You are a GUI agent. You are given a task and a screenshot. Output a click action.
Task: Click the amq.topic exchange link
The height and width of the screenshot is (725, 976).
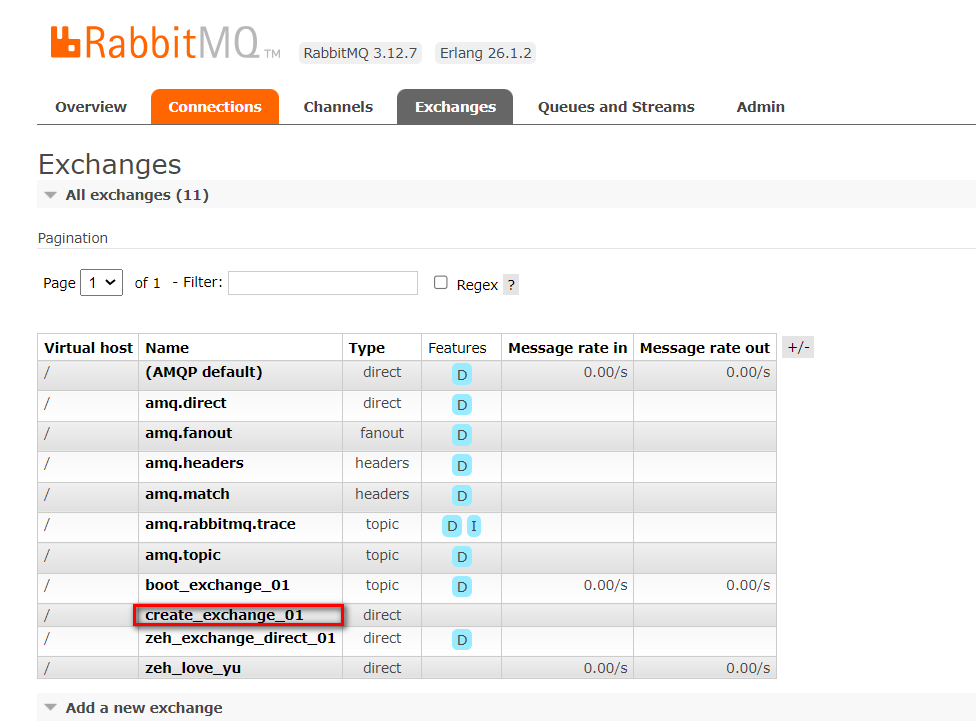[x=183, y=555]
